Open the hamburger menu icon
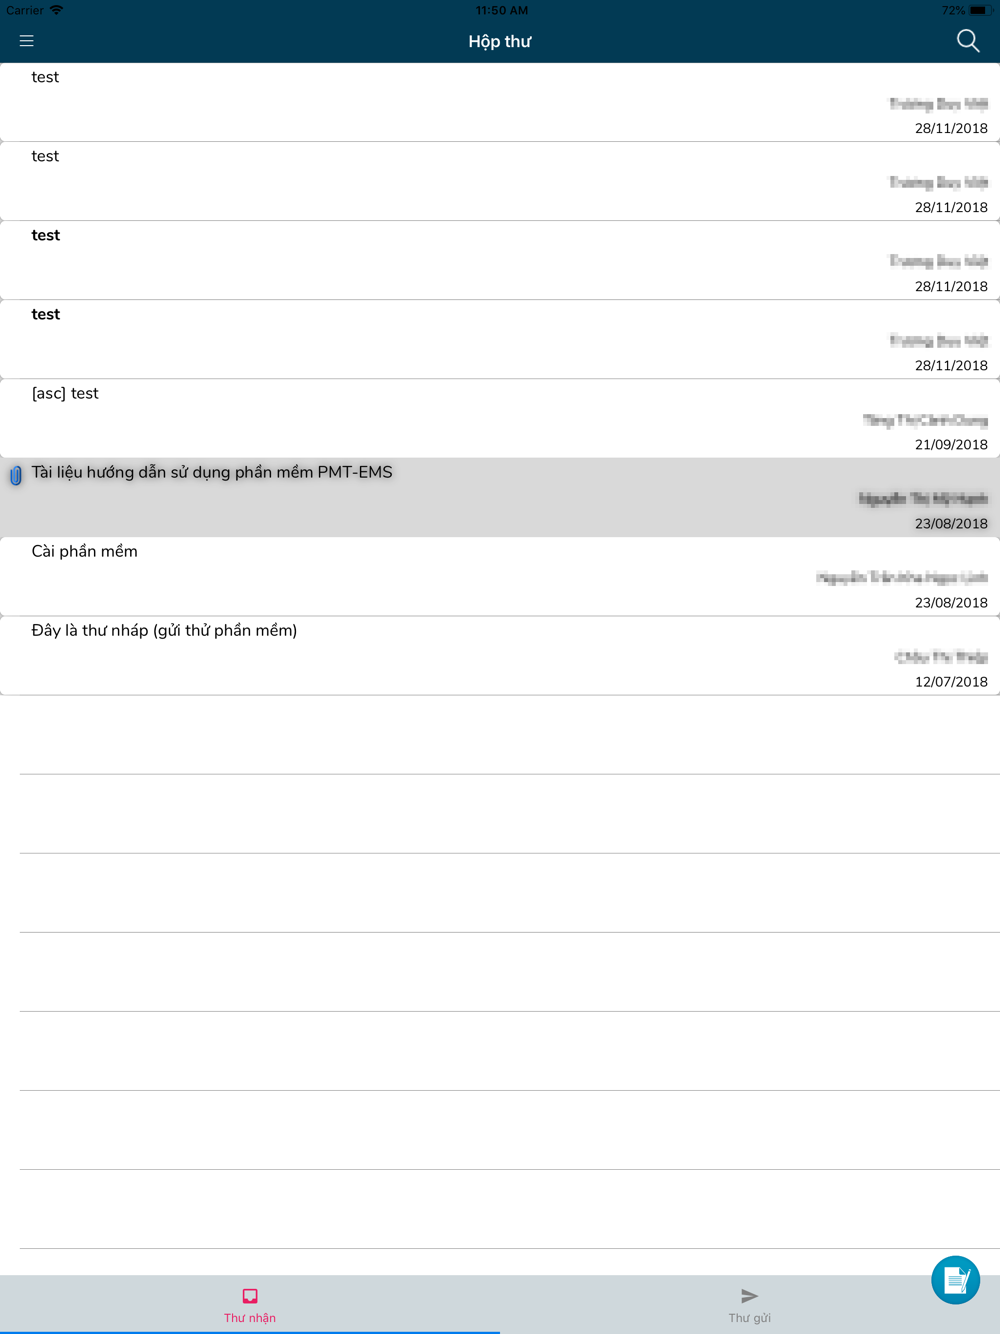This screenshot has height=1334, width=1000. coord(27,41)
